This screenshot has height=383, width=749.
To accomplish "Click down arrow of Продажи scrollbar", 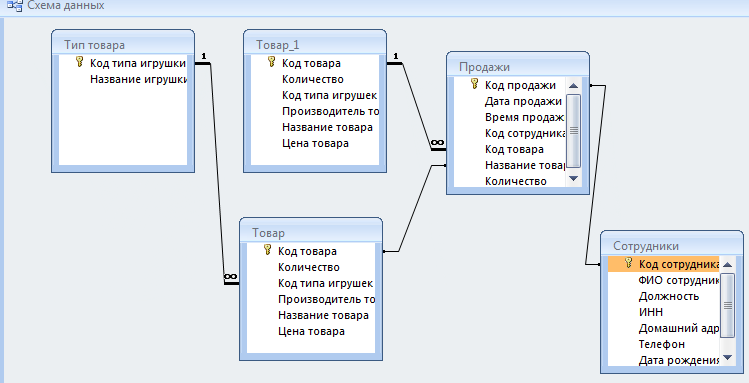I will tap(573, 178).
